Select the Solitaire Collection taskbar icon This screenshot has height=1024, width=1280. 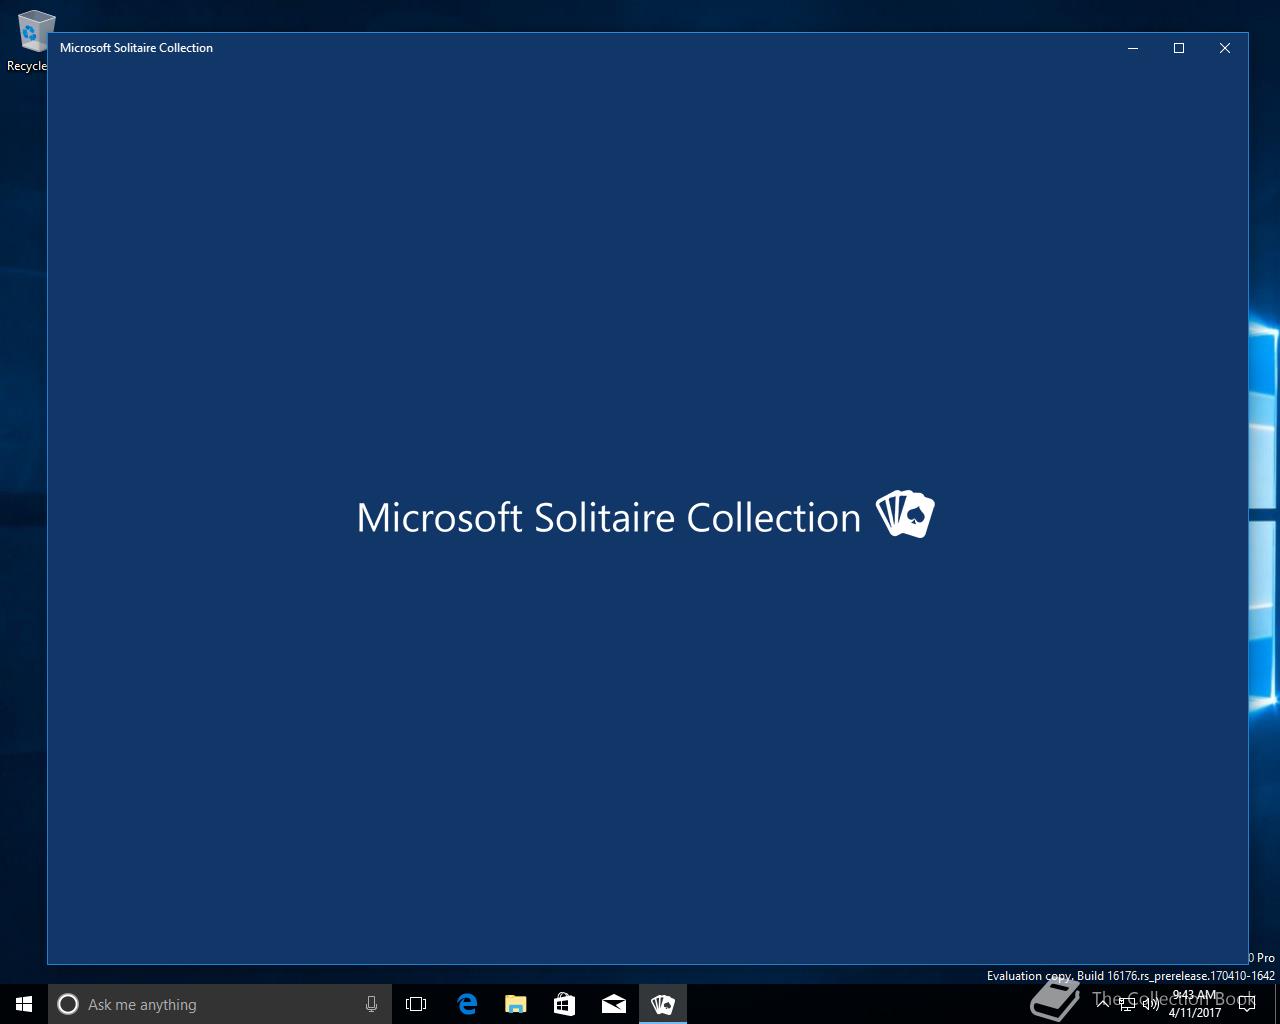pyautogui.click(x=662, y=1004)
